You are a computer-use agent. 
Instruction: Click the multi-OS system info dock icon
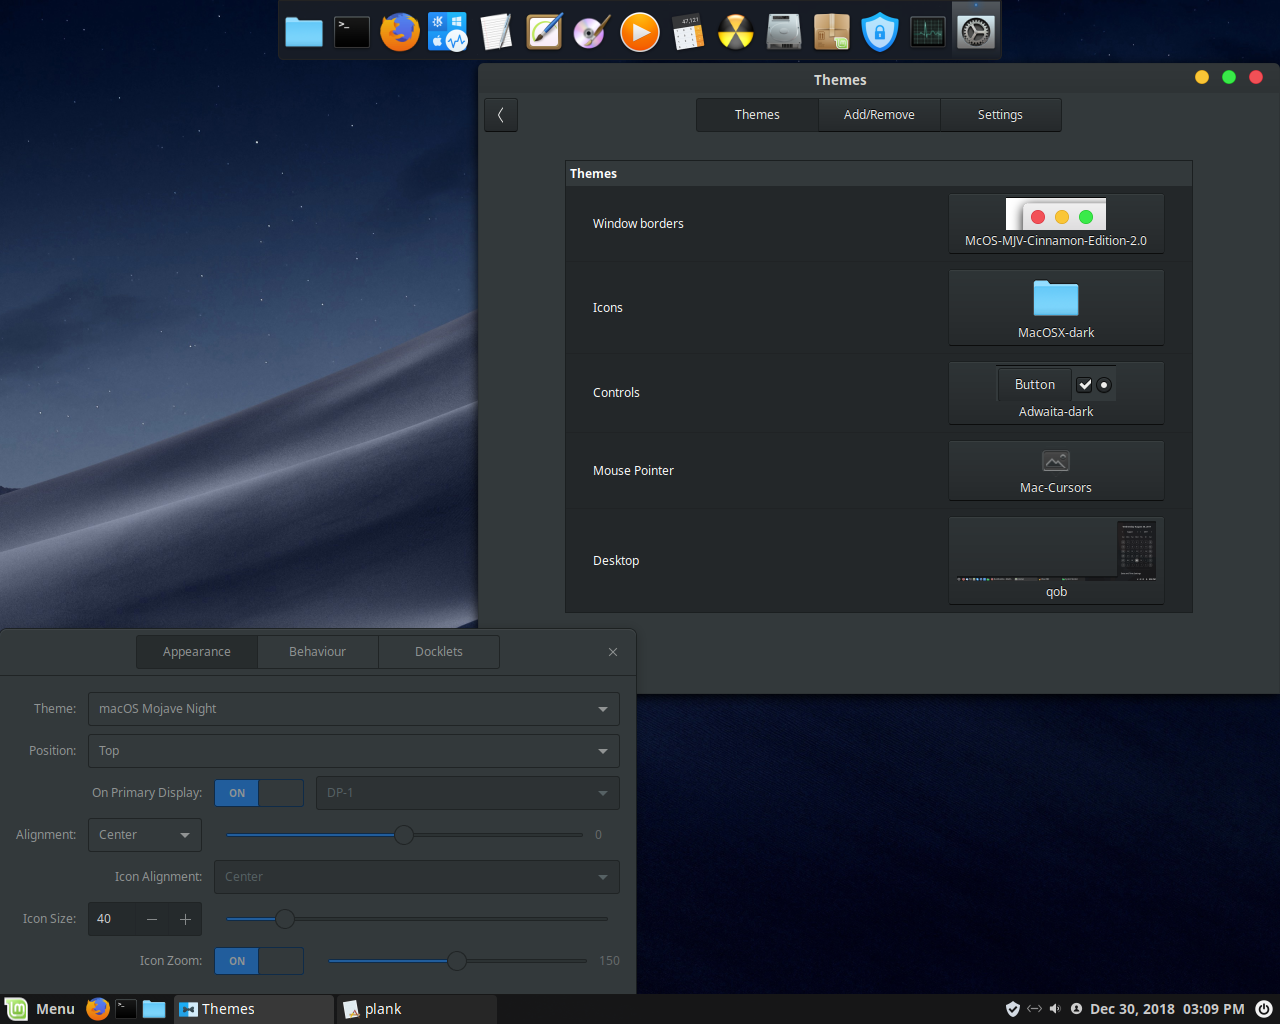click(448, 32)
